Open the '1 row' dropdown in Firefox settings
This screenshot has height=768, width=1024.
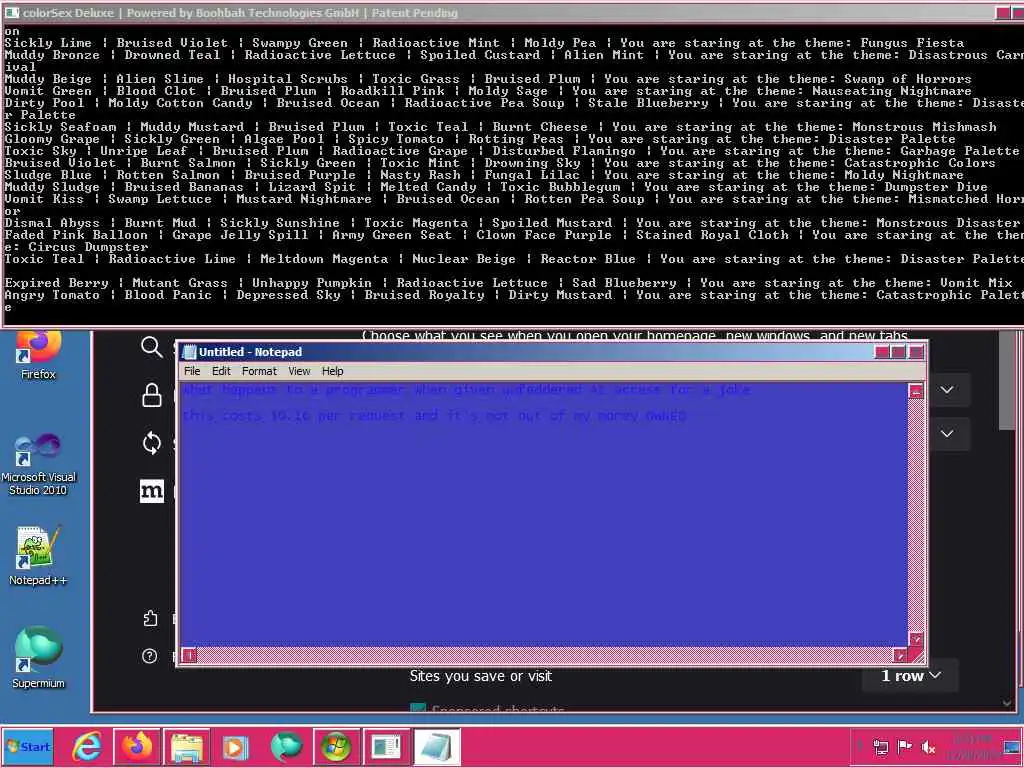coord(910,676)
